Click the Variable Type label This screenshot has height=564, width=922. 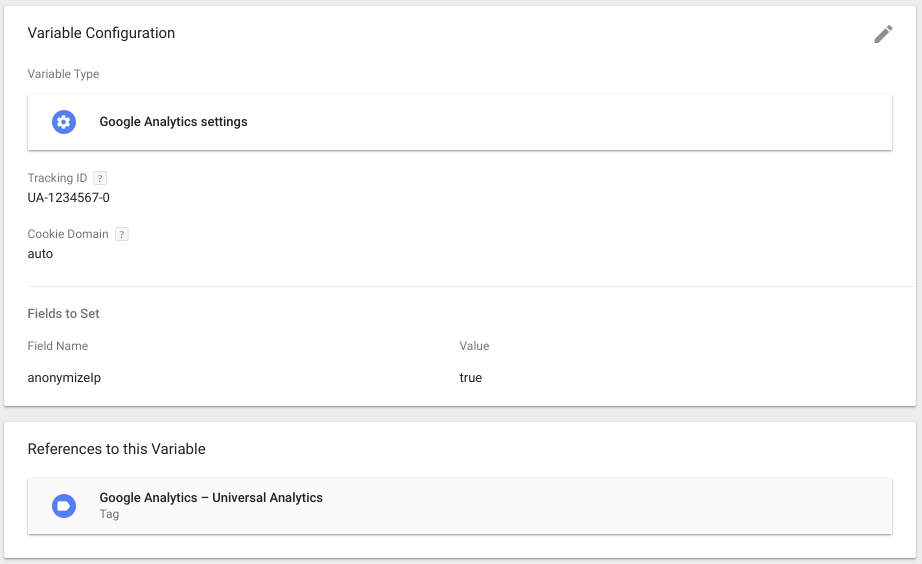click(64, 74)
